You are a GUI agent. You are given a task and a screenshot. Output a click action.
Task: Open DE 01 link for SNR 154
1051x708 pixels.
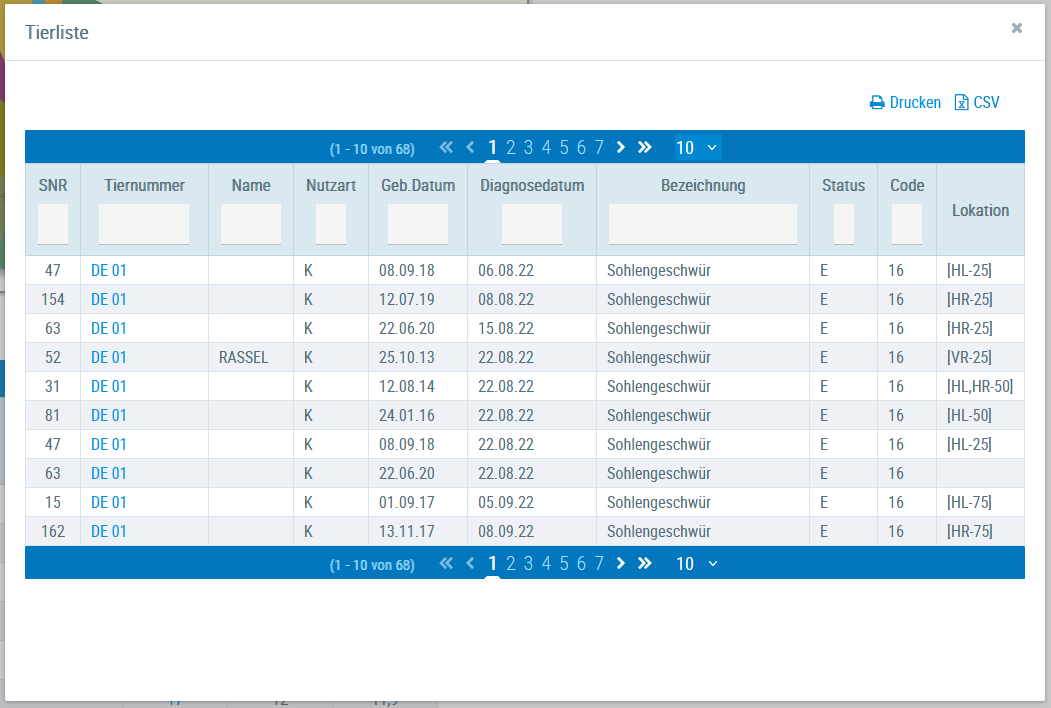[109, 299]
